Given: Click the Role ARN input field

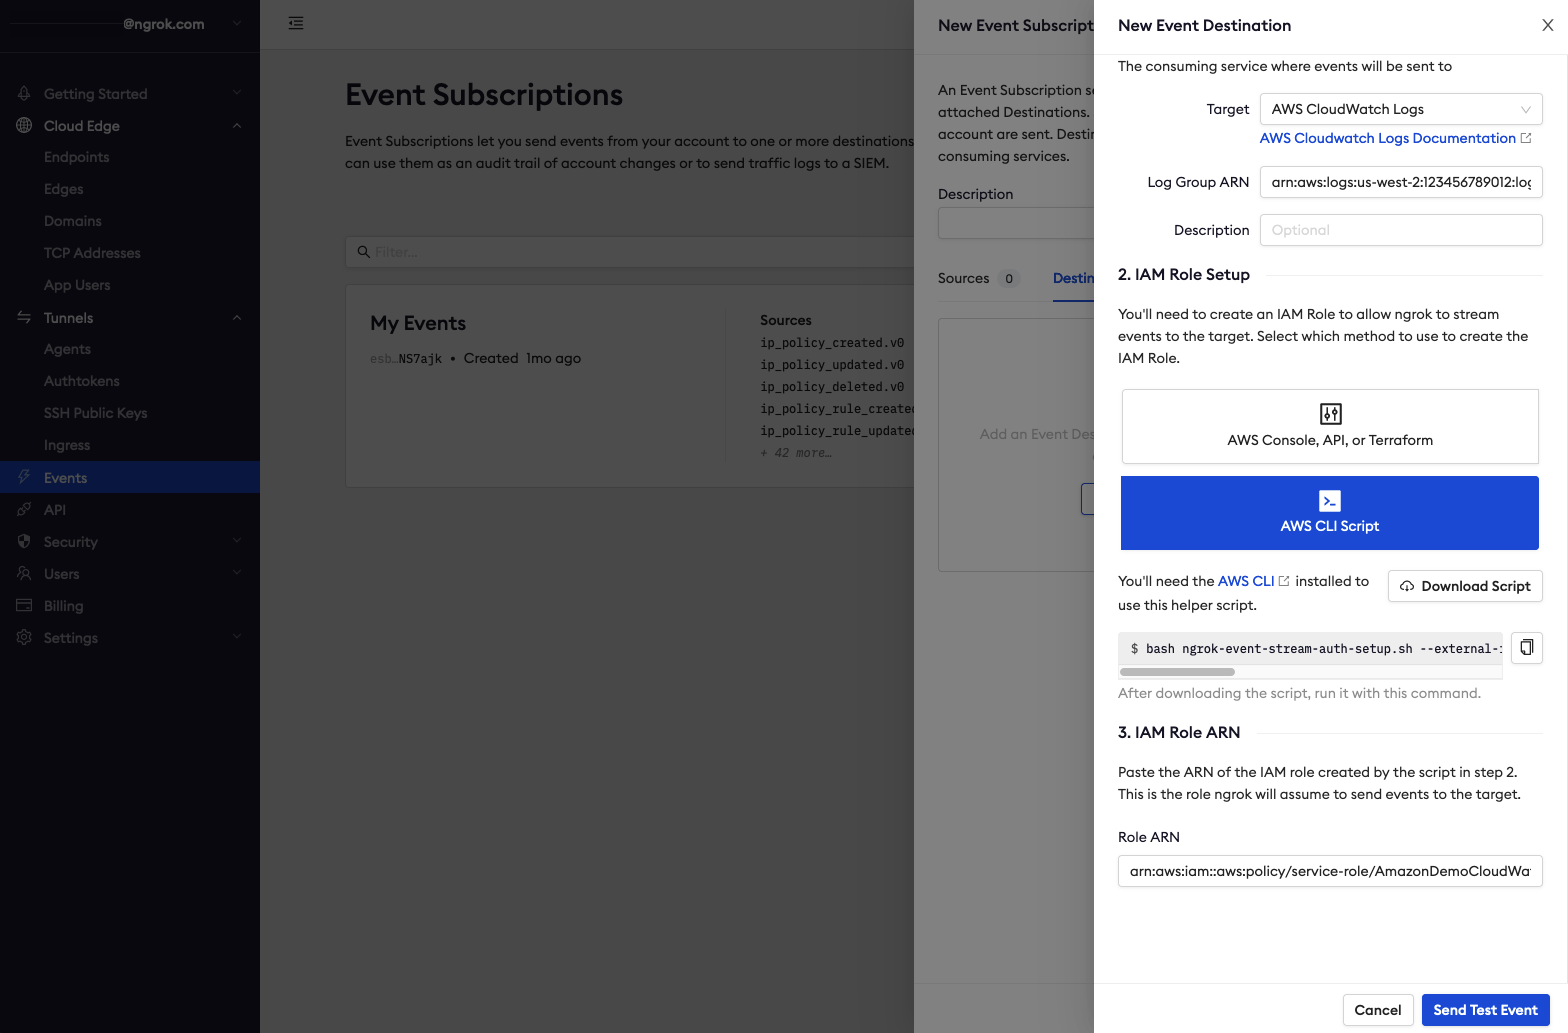Looking at the screenshot, I should click(1330, 871).
